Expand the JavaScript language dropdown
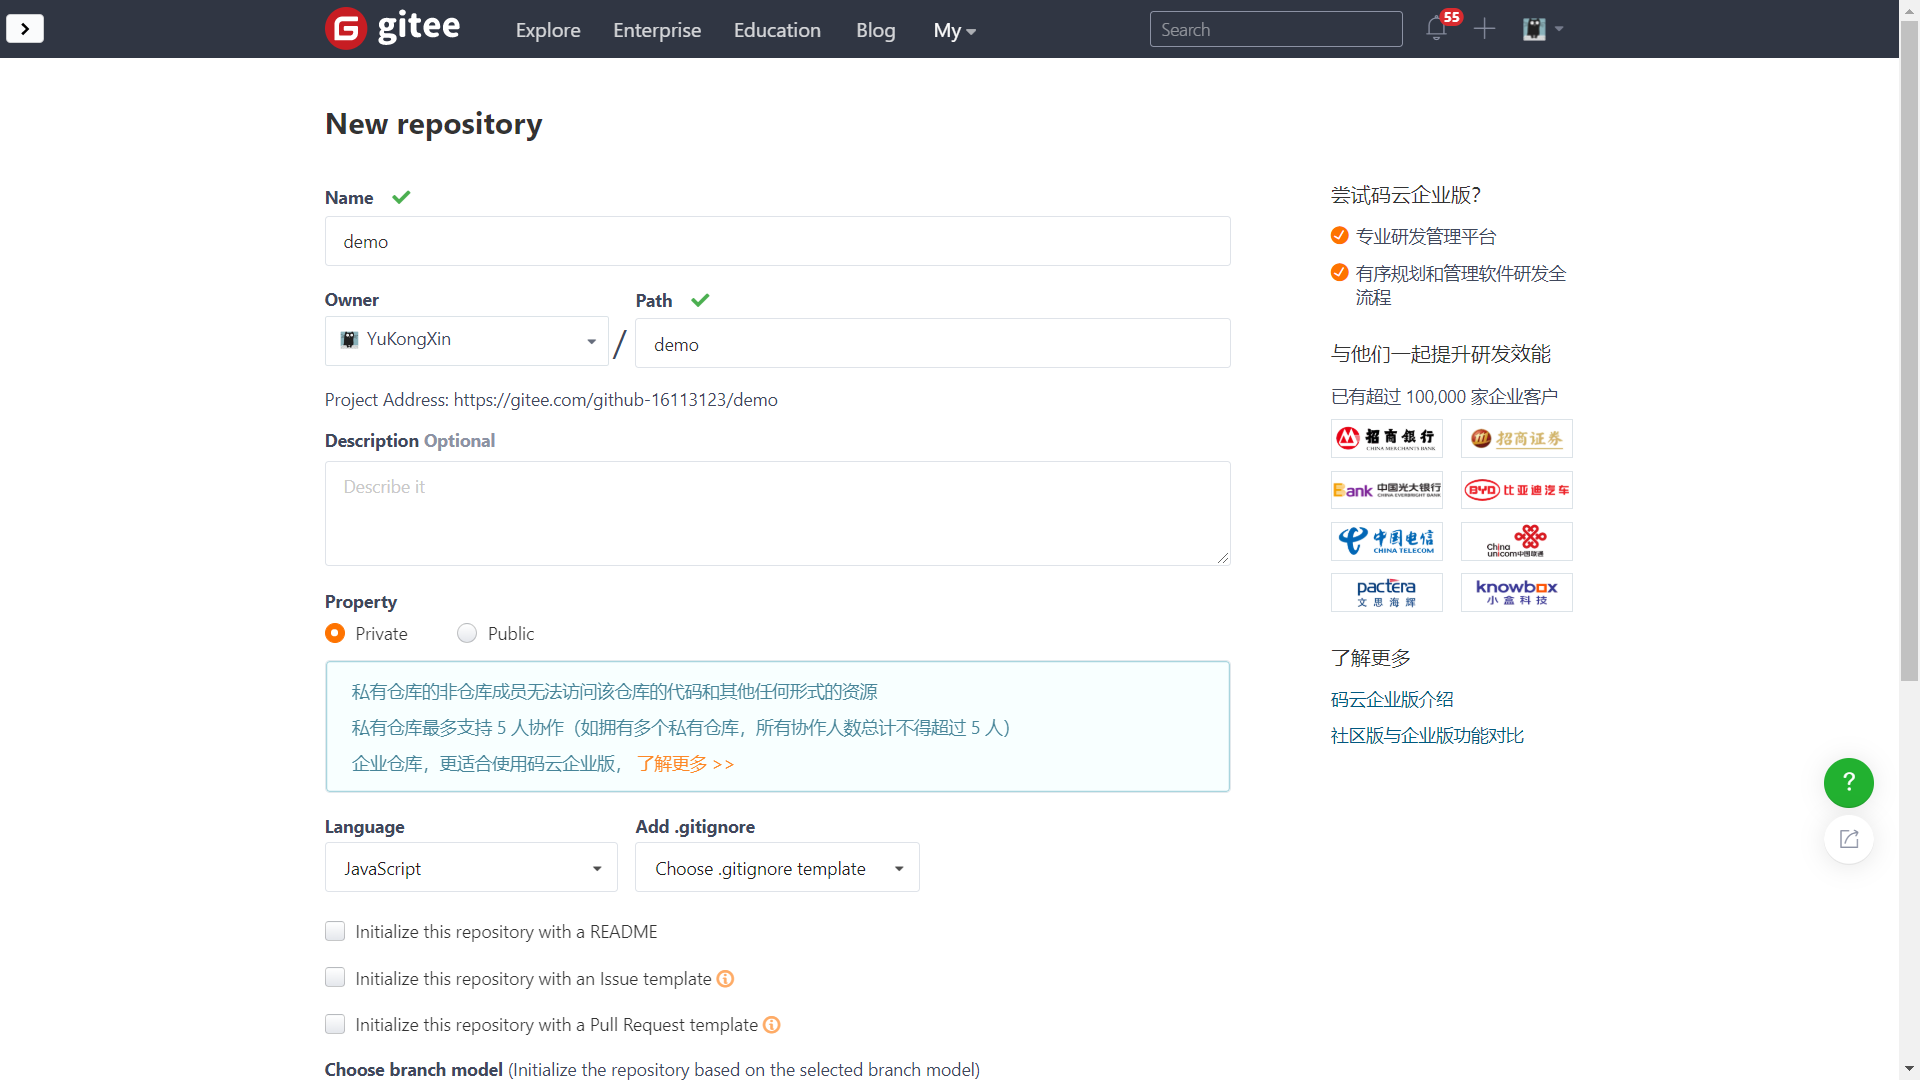The image size is (1920, 1080). [471, 868]
